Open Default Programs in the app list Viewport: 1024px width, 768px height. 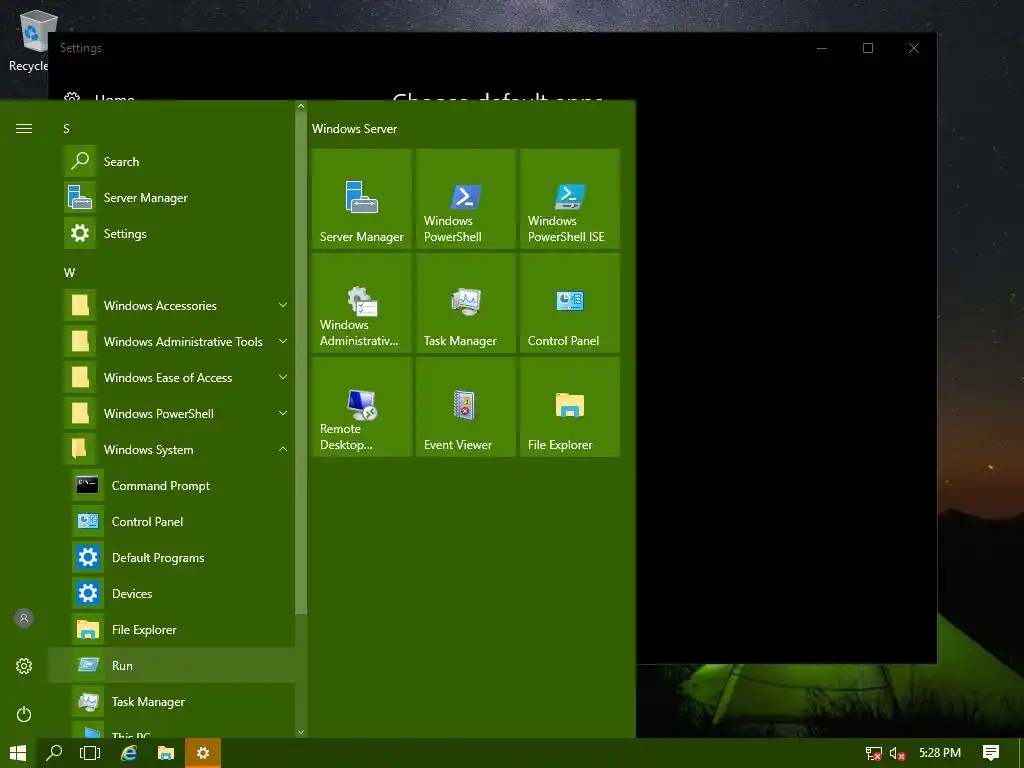click(x=171, y=557)
